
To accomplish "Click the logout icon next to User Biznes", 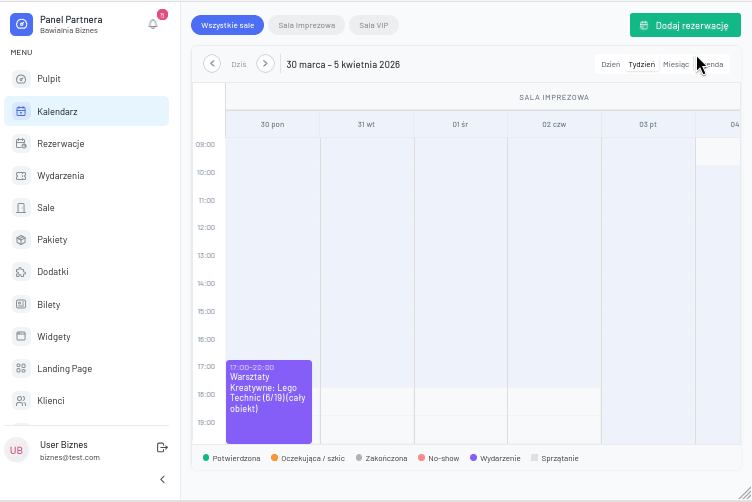I will pos(162,447).
